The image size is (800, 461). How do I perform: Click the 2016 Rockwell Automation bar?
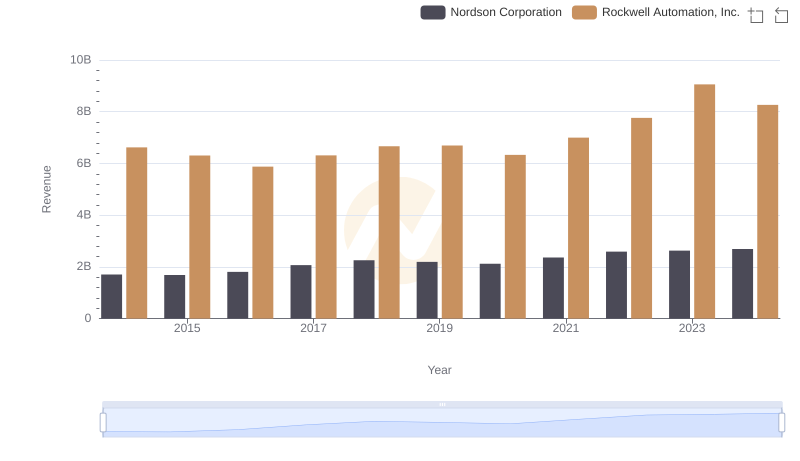[x=263, y=243]
